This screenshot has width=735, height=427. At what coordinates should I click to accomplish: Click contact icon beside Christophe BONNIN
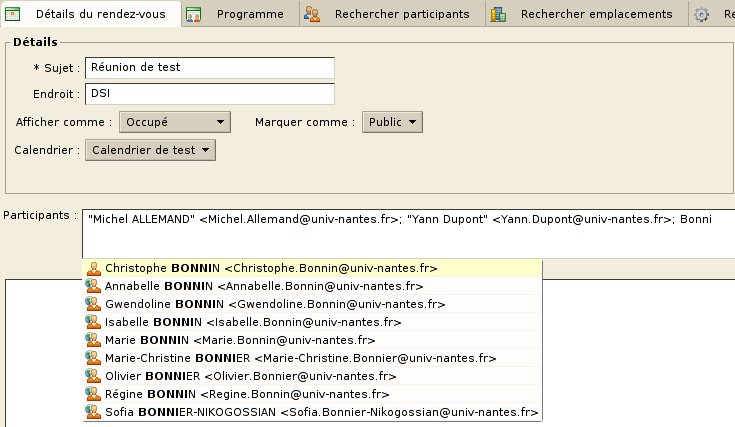coord(94,268)
